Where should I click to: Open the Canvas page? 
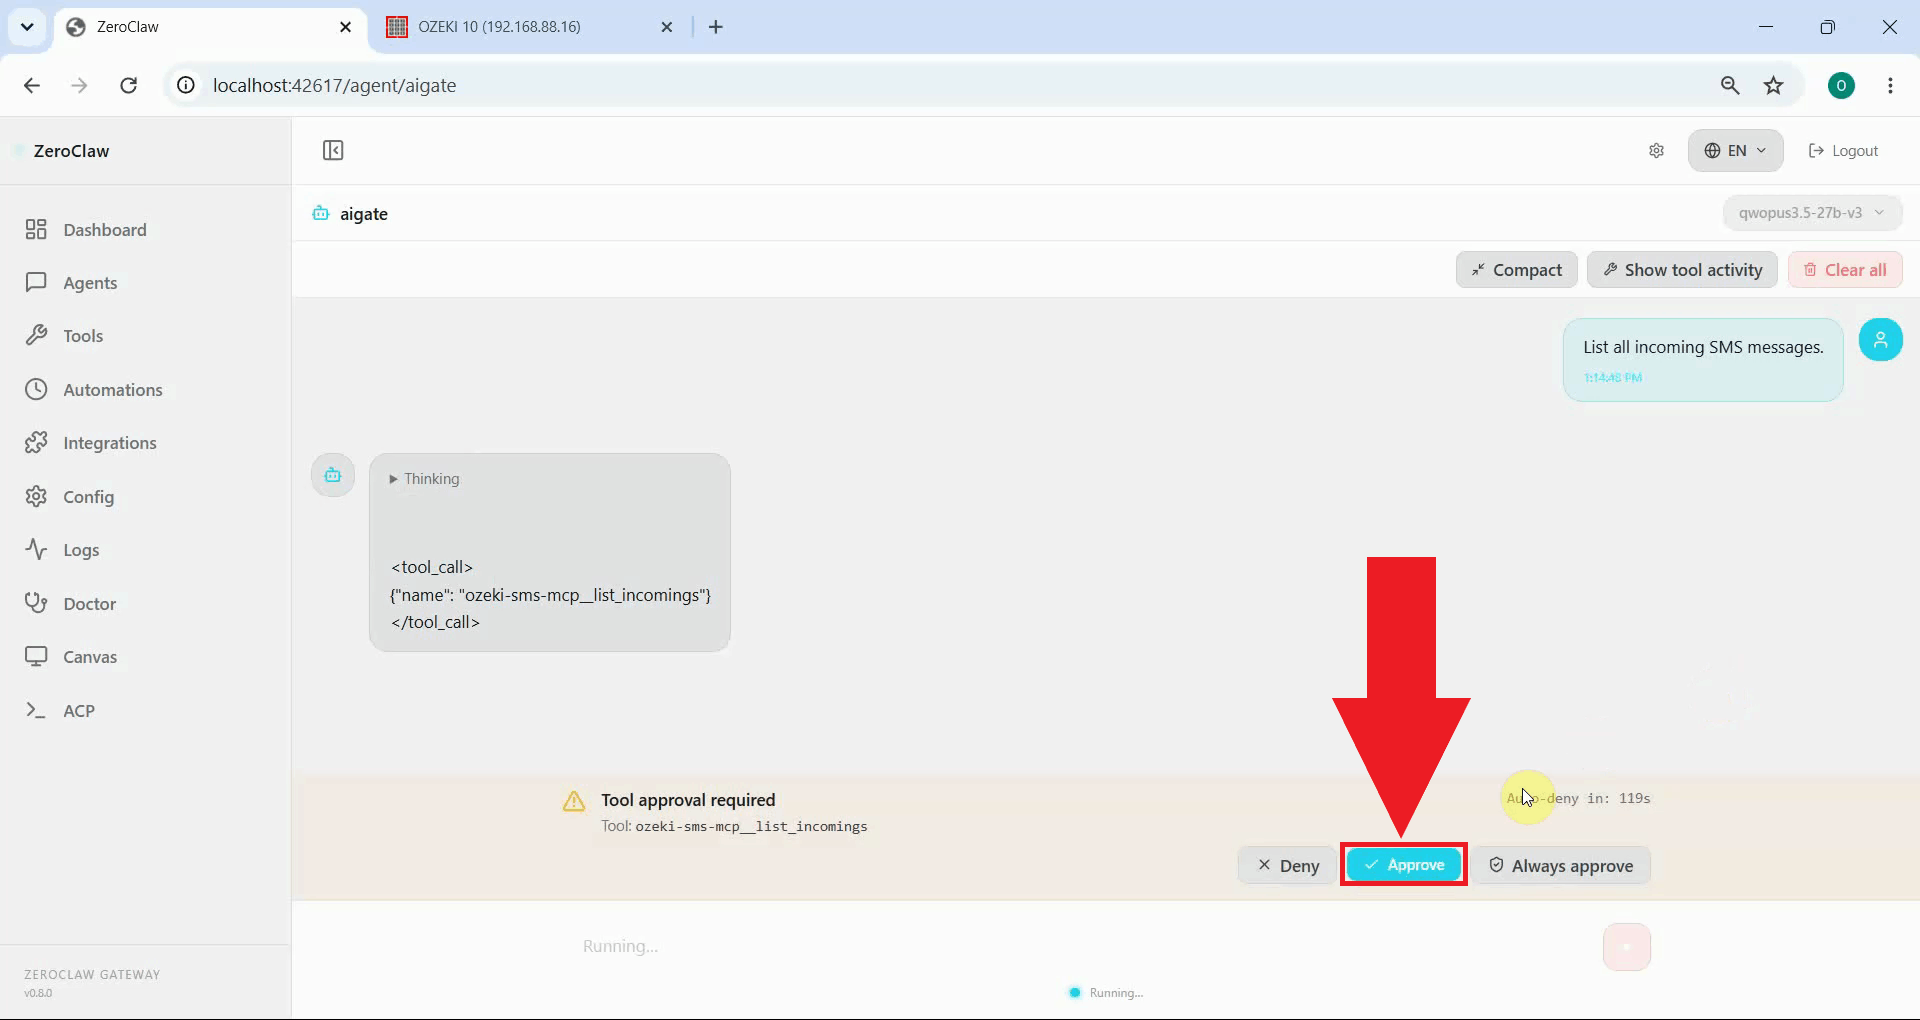[x=71, y=657]
